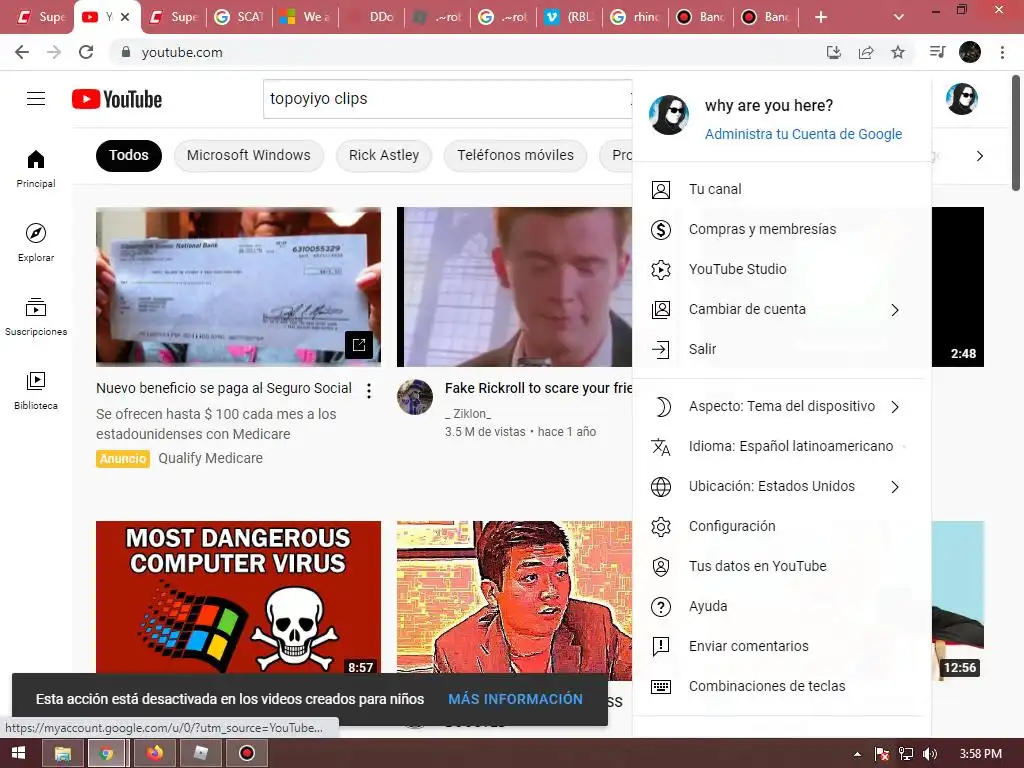Viewport: 1024px width, 768px height.
Task: Open Most Dangerous Computer Virus thumbnail
Action: click(238, 597)
